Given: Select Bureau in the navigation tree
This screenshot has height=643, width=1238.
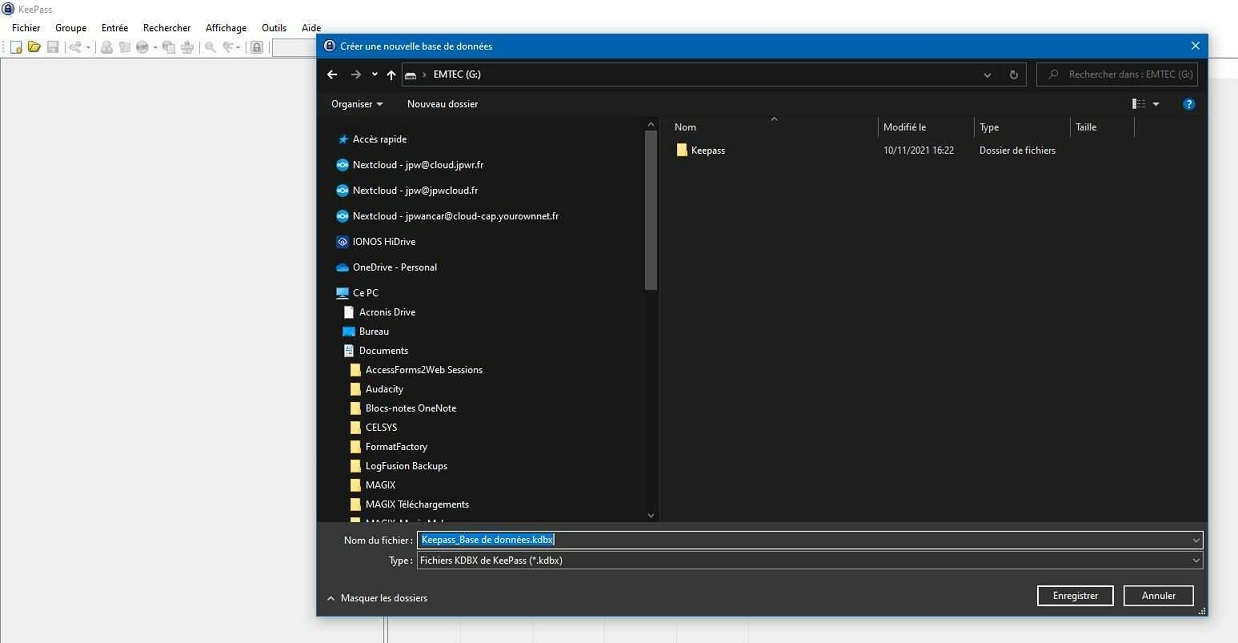Looking at the screenshot, I should (x=374, y=331).
